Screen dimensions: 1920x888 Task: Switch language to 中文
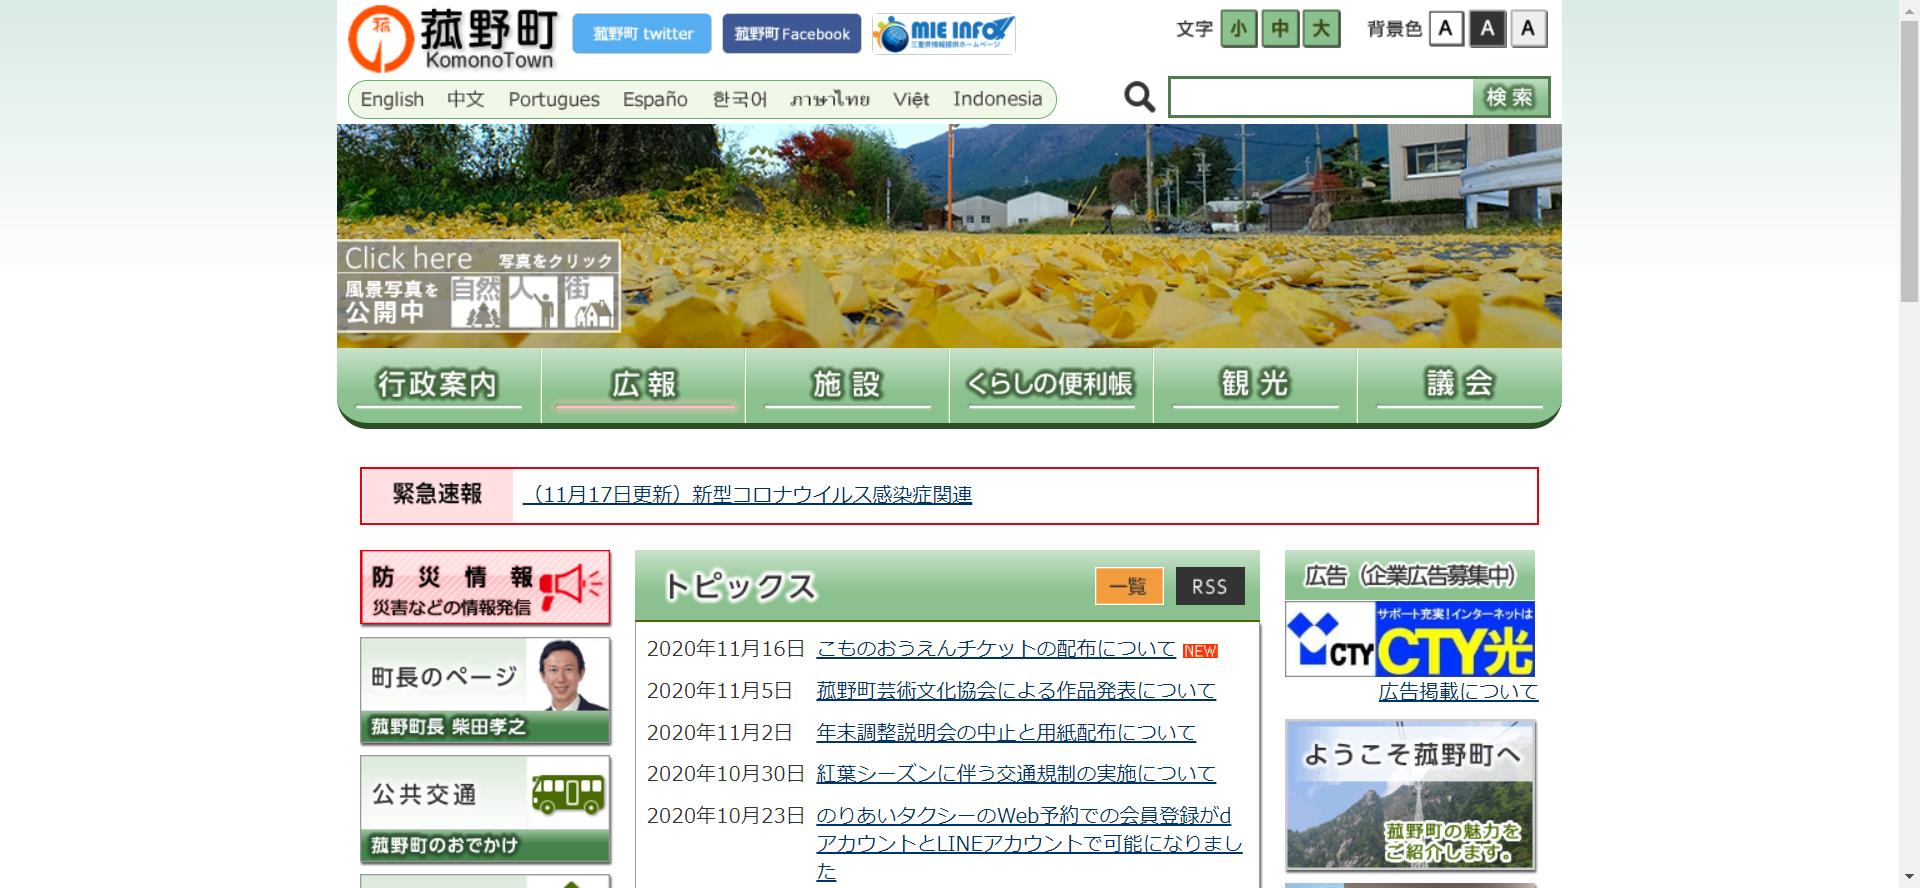(x=466, y=99)
